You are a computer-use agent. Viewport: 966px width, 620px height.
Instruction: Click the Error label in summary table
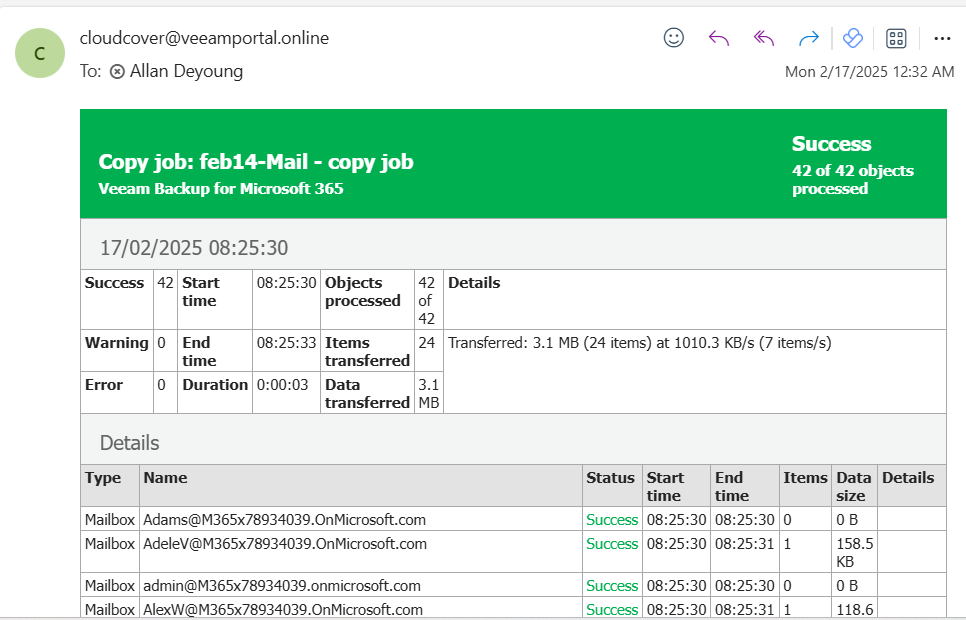[x=104, y=385]
